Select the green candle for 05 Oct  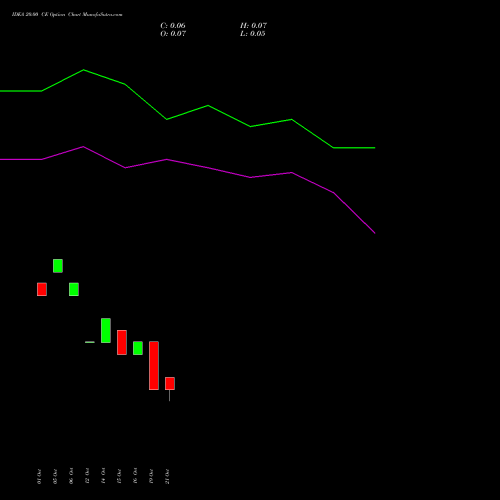click(x=58, y=266)
